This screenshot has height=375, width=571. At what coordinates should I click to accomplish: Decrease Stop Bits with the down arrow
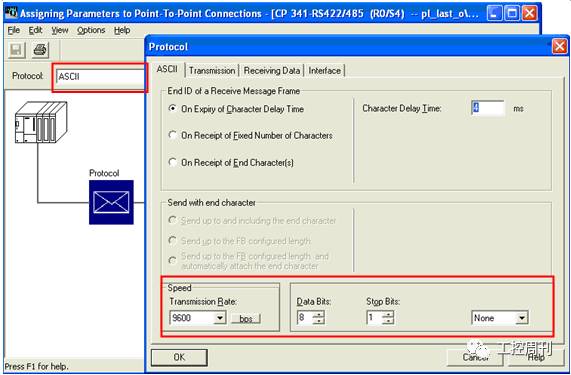(x=388, y=321)
